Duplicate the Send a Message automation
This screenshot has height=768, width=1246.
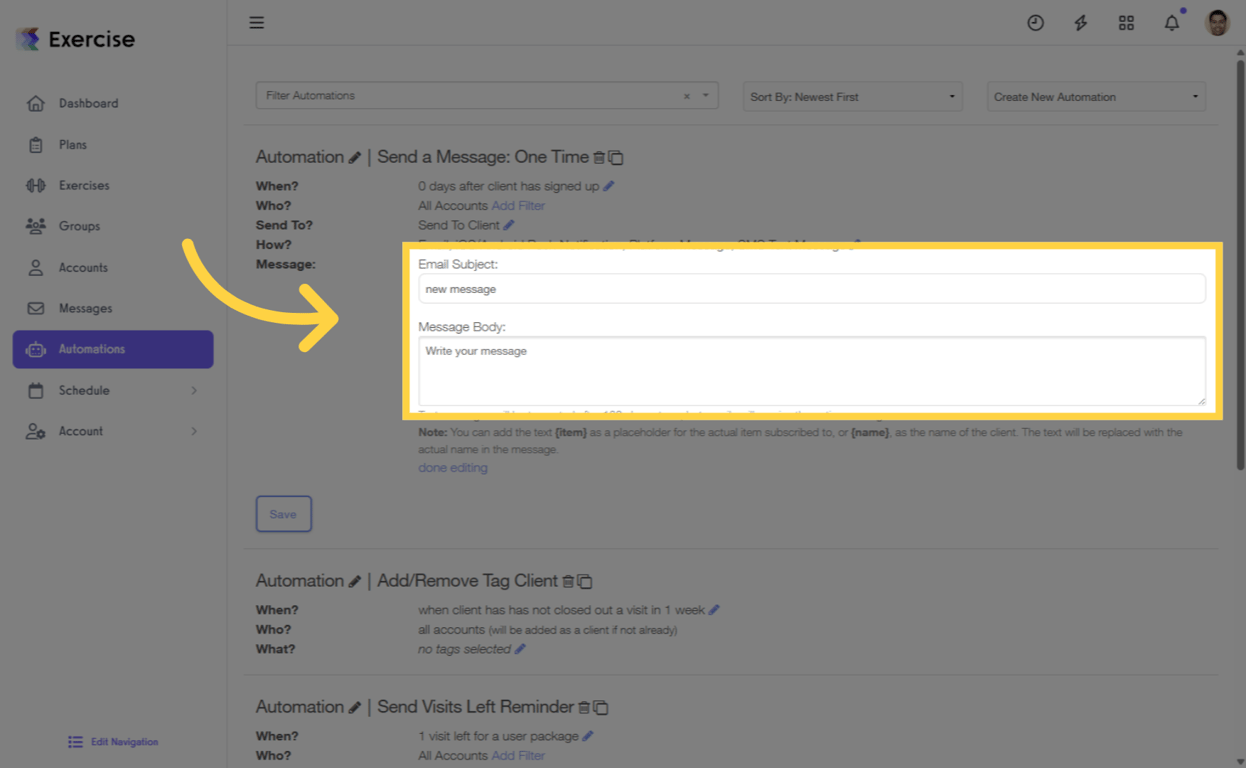616,158
